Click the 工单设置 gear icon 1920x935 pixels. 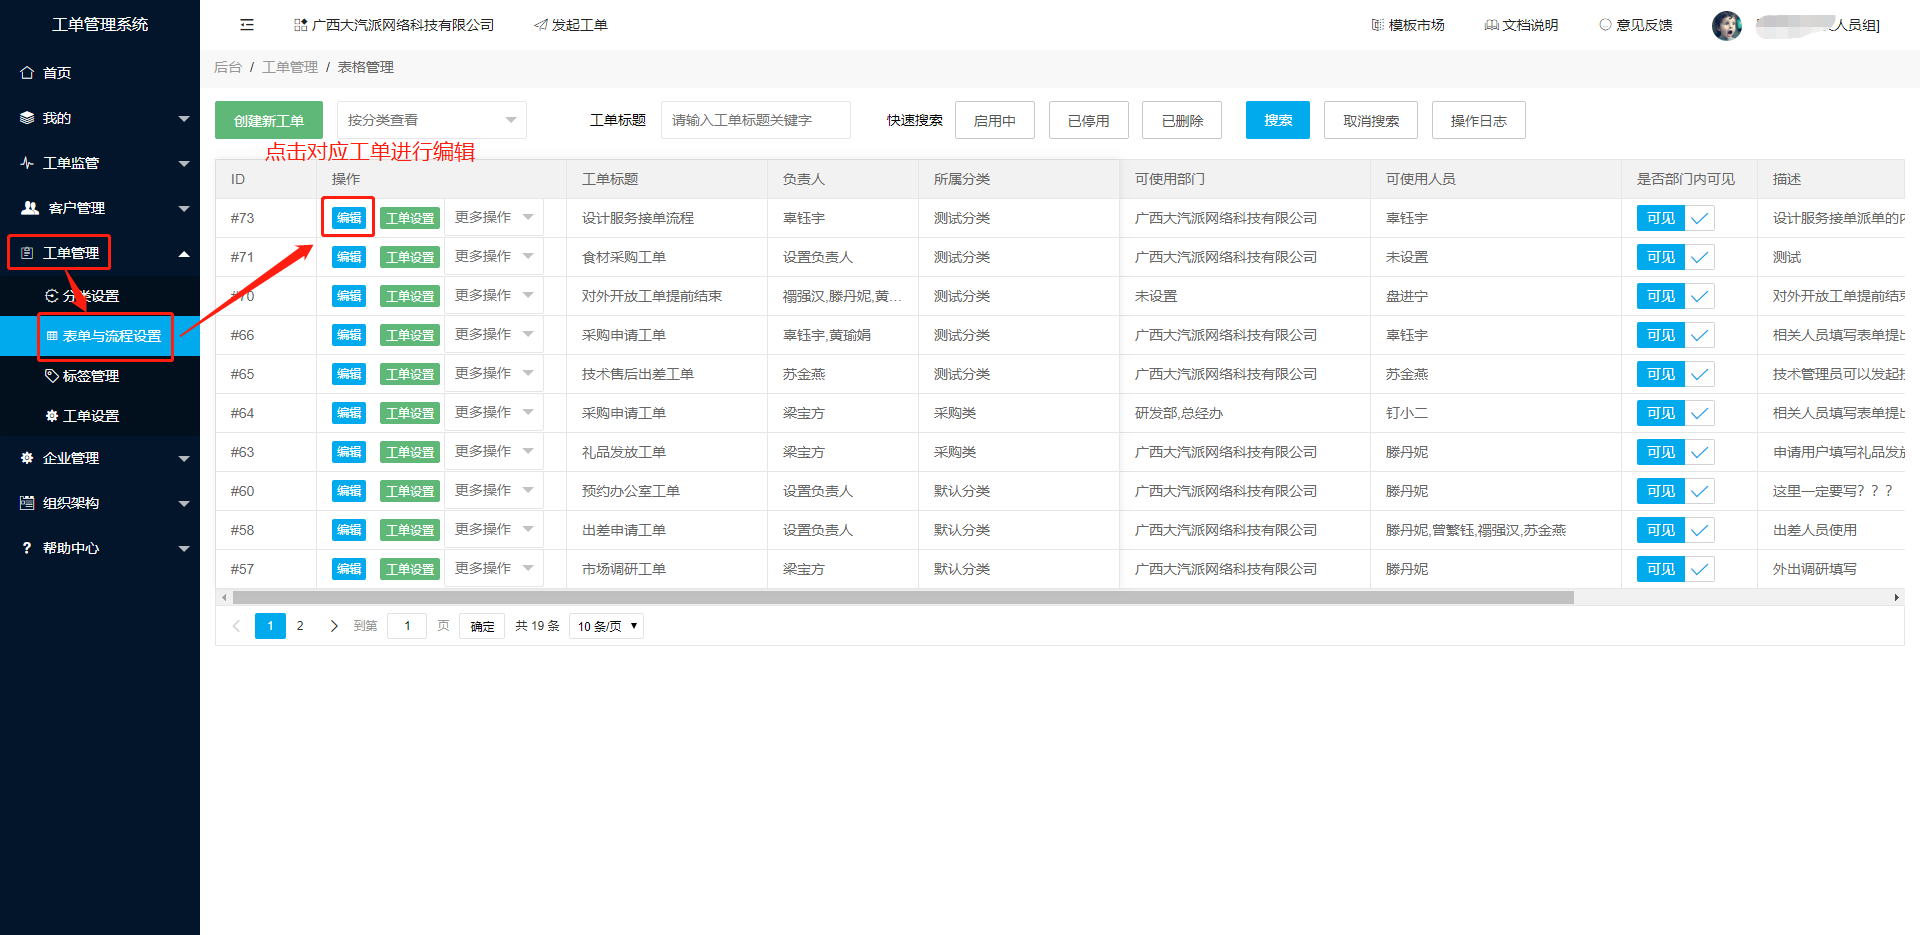pos(52,416)
